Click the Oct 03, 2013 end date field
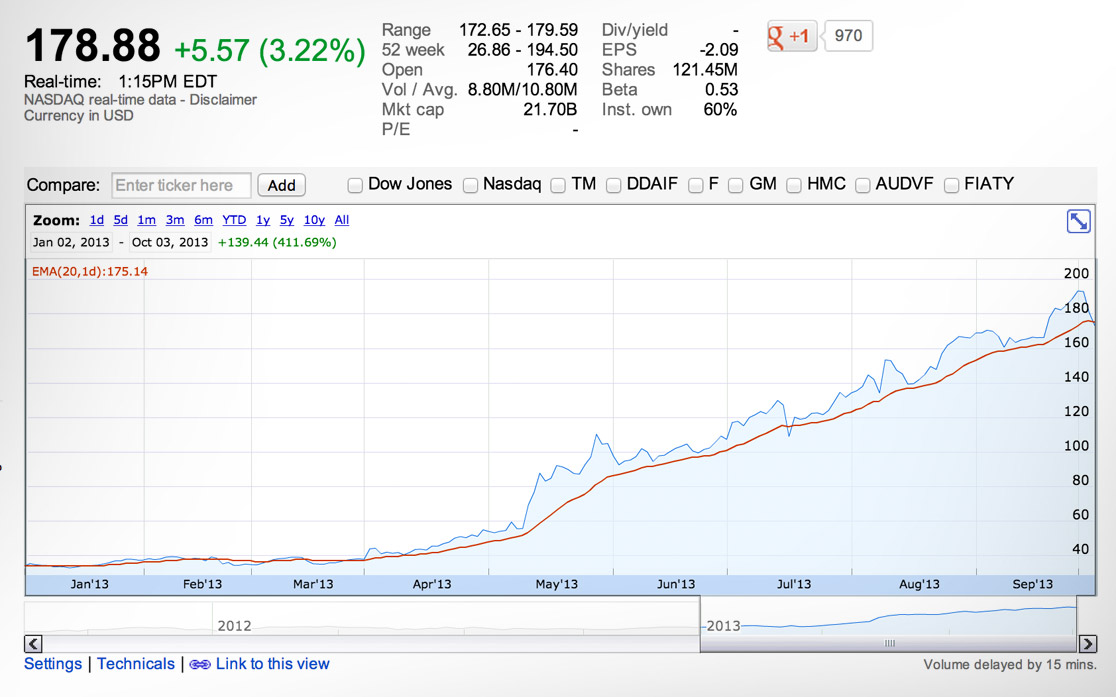Image resolution: width=1116 pixels, height=697 pixels. click(170, 242)
